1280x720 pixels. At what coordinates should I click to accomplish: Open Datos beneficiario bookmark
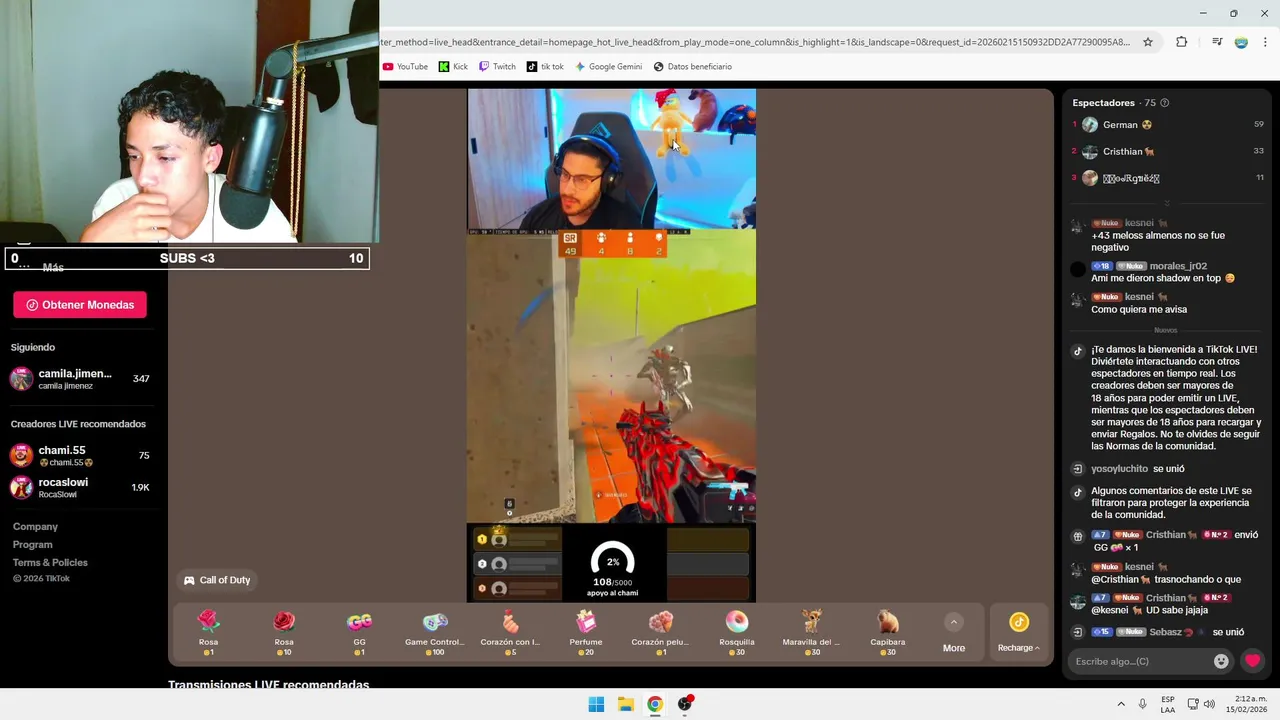[693, 67]
